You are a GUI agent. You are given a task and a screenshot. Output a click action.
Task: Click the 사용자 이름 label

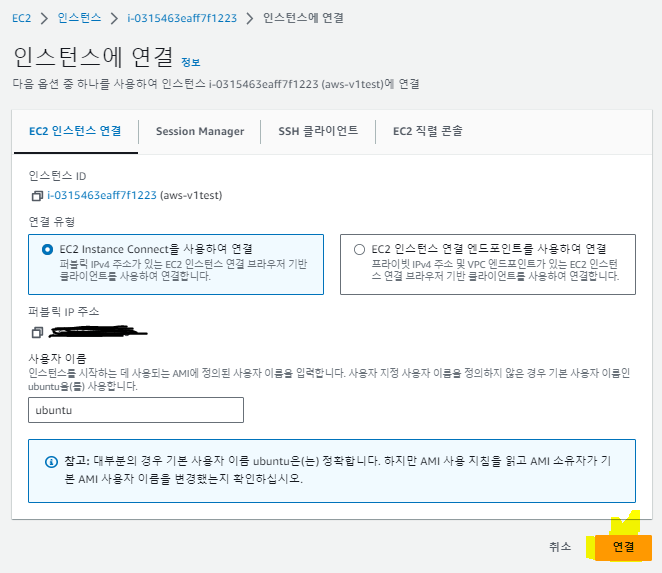coord(57,358)
